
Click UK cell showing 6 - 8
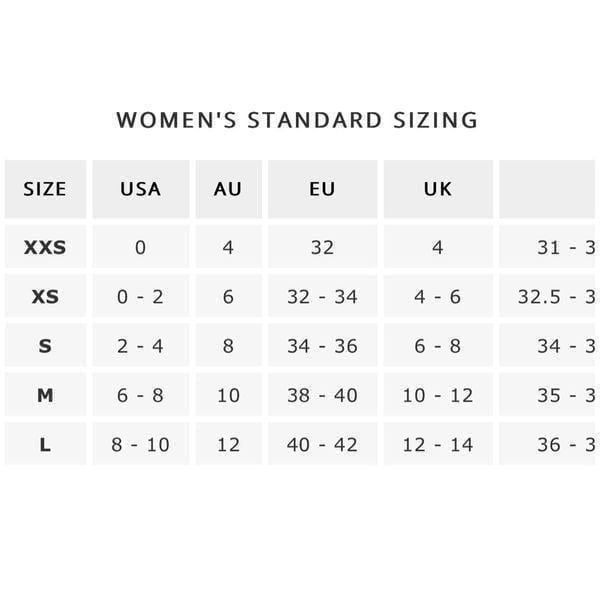tap(438, 346)
